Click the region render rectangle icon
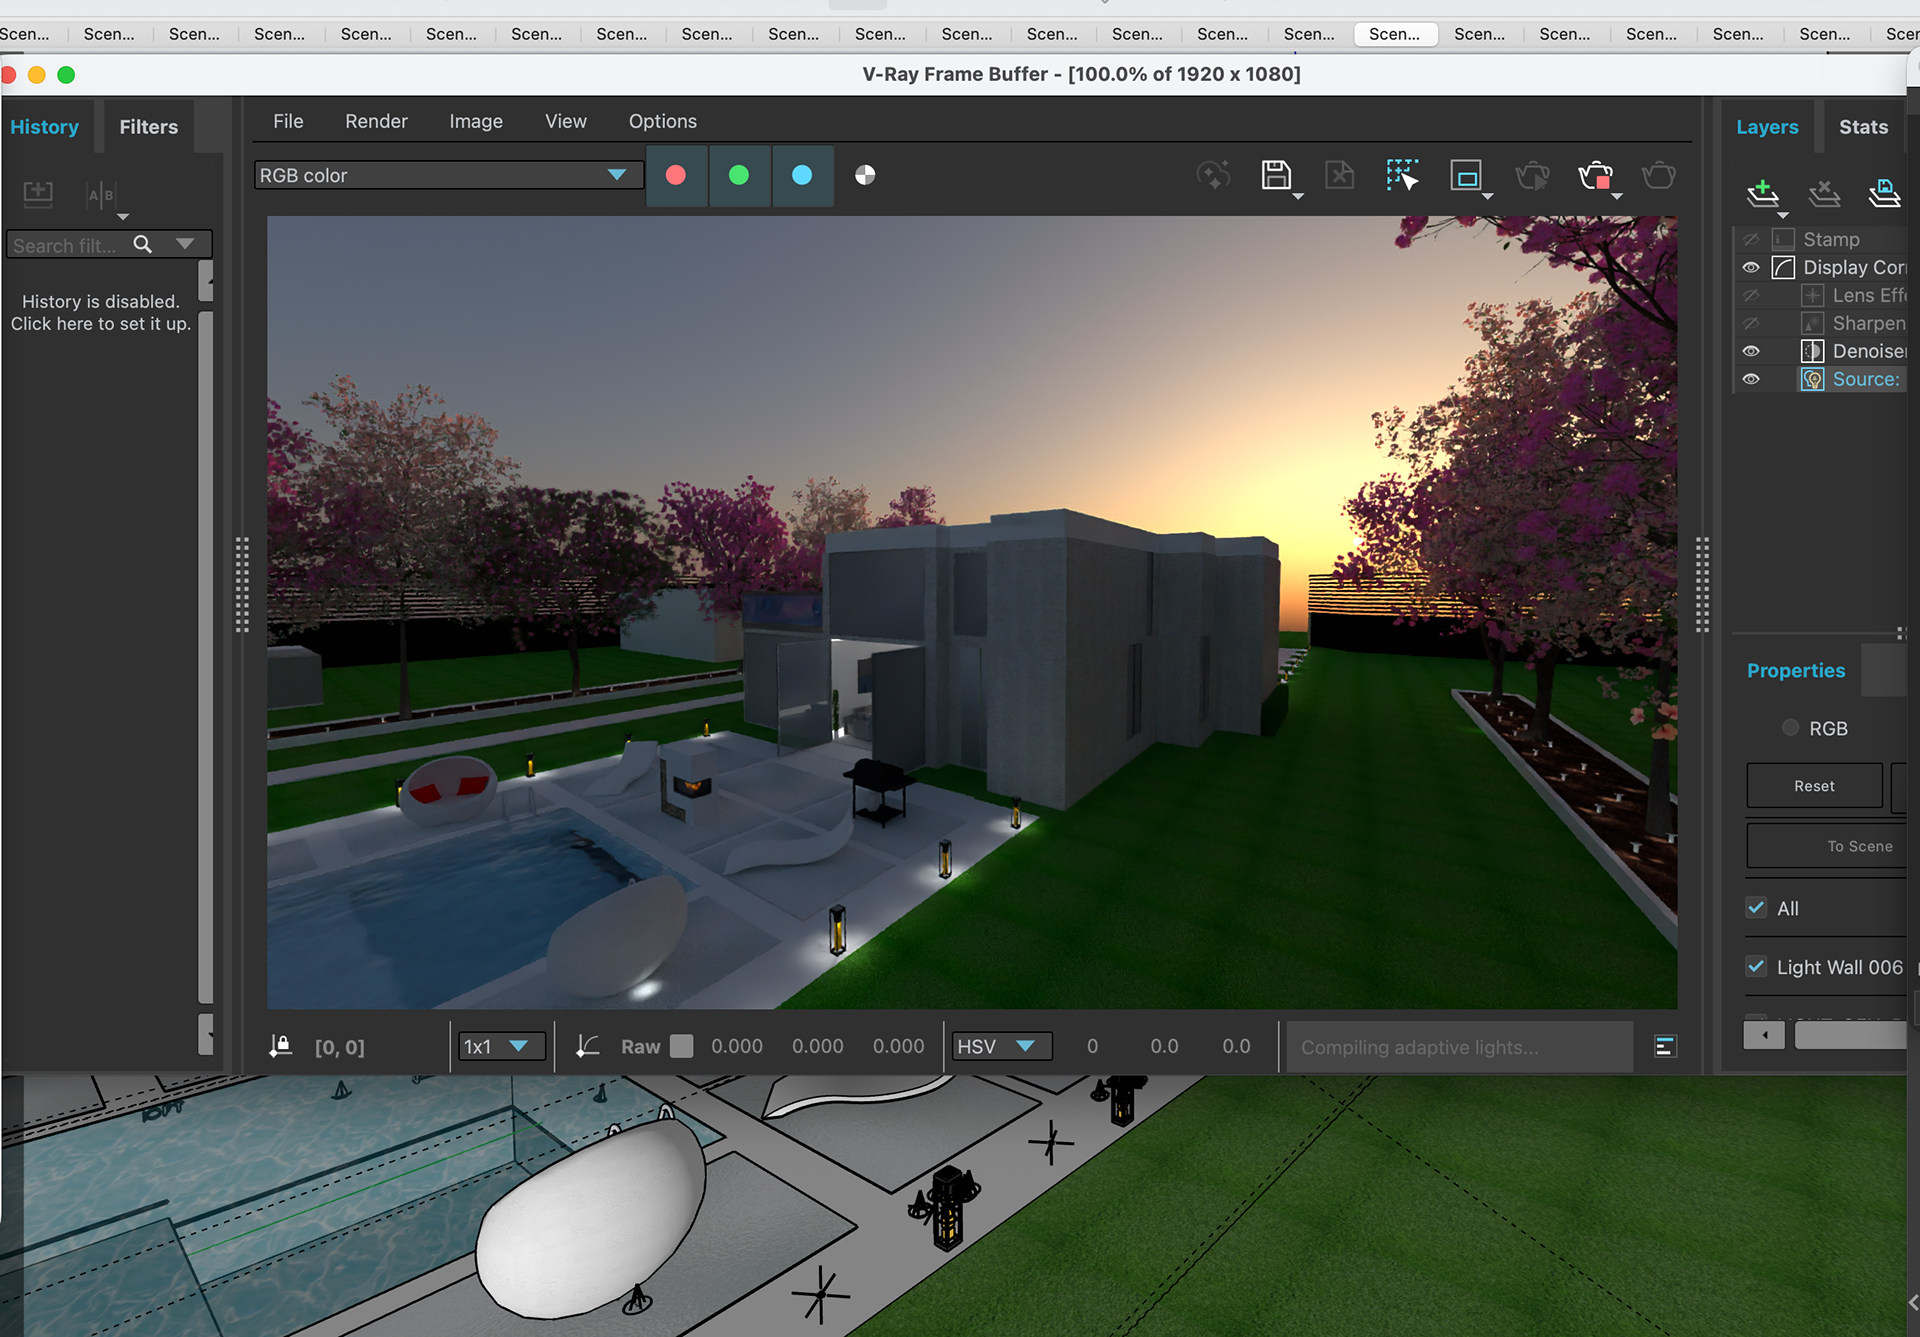This screenshot has height=1337, width=1920. [1466, 177]
